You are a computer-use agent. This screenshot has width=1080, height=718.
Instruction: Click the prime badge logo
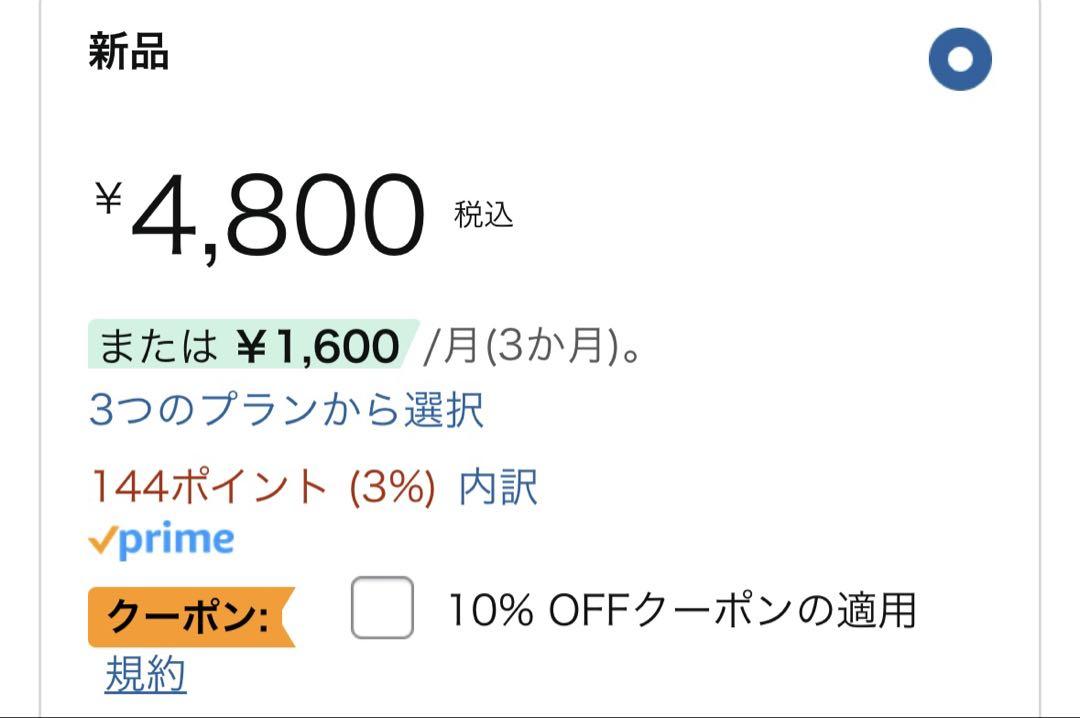(161, 540)
